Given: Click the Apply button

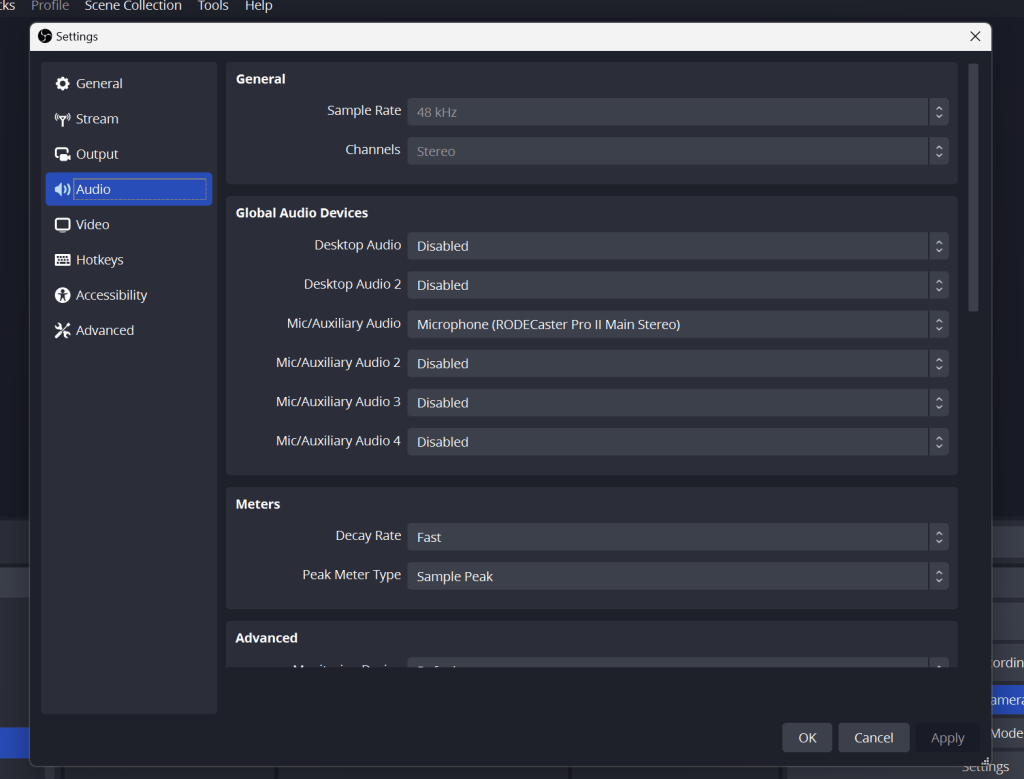Looking at the screenshot, I should point(948,738).
